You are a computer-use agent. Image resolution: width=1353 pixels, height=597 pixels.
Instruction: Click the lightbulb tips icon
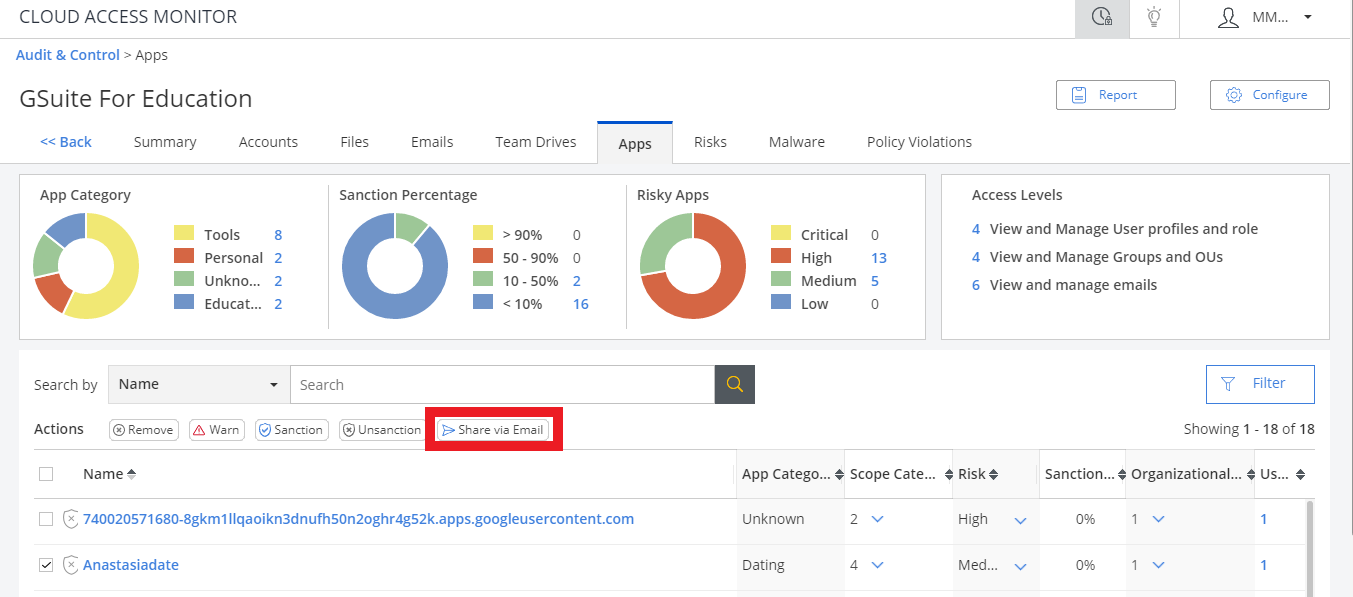[1154, 17]
